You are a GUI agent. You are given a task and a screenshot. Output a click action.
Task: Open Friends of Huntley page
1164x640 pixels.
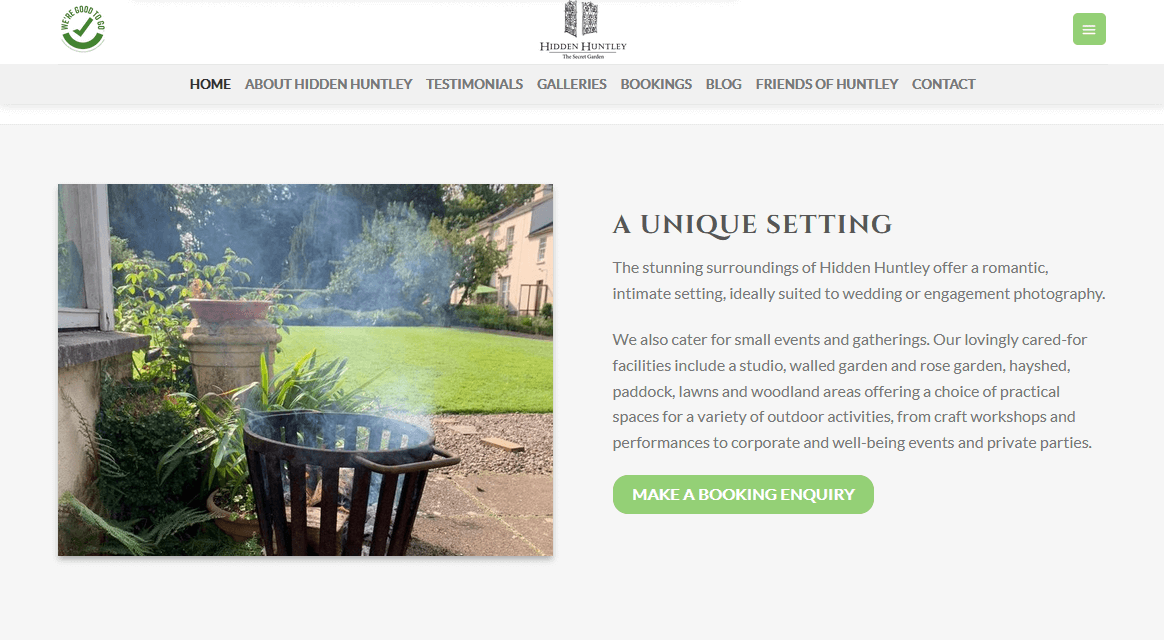pos(827,84)
